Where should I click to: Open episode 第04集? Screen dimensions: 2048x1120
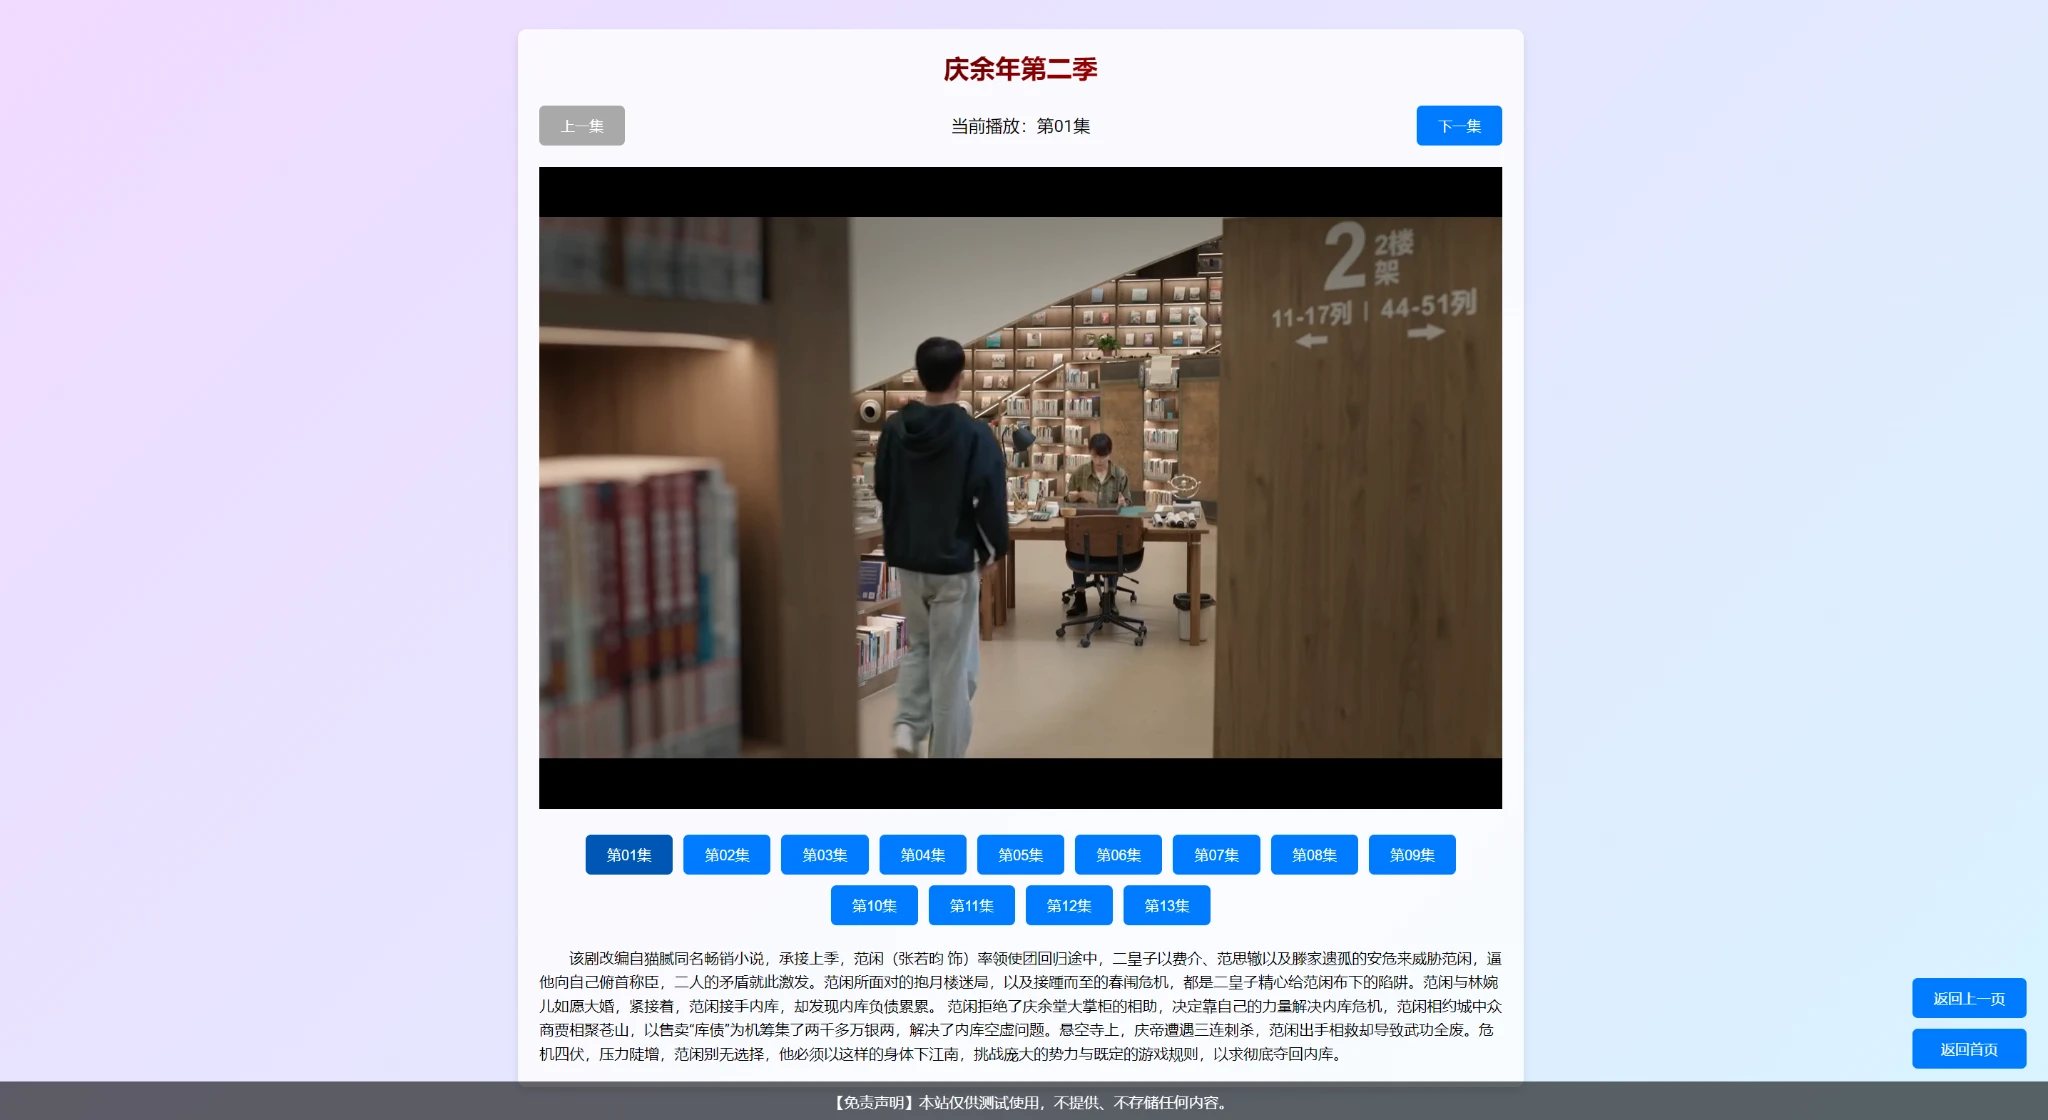922,855
